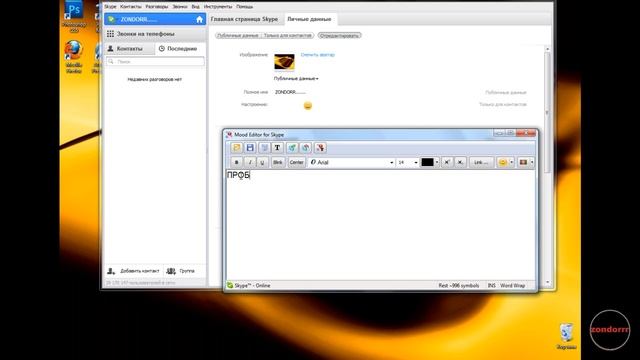
Task: Click inside the Mood Editor text area
Action: 380,224
